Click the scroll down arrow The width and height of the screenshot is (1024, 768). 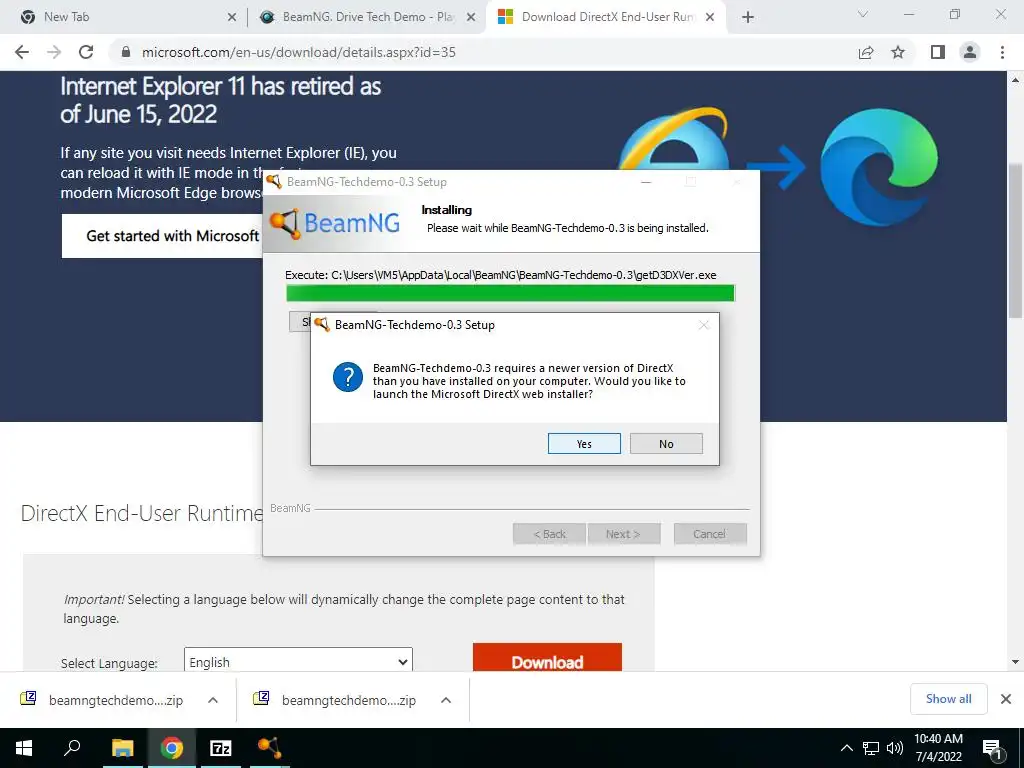point(1016,662)
